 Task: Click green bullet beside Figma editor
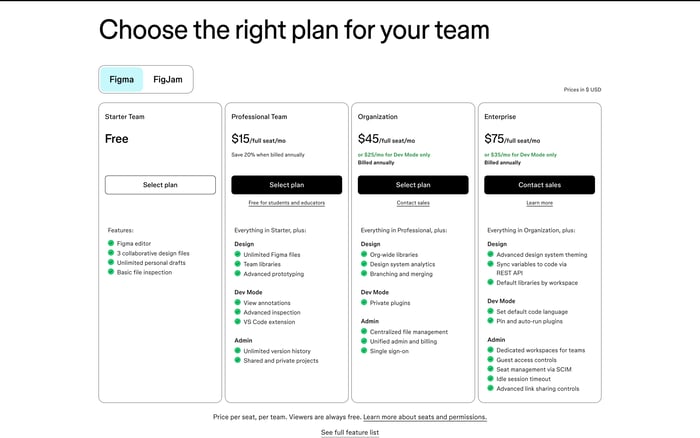[111, 243]
